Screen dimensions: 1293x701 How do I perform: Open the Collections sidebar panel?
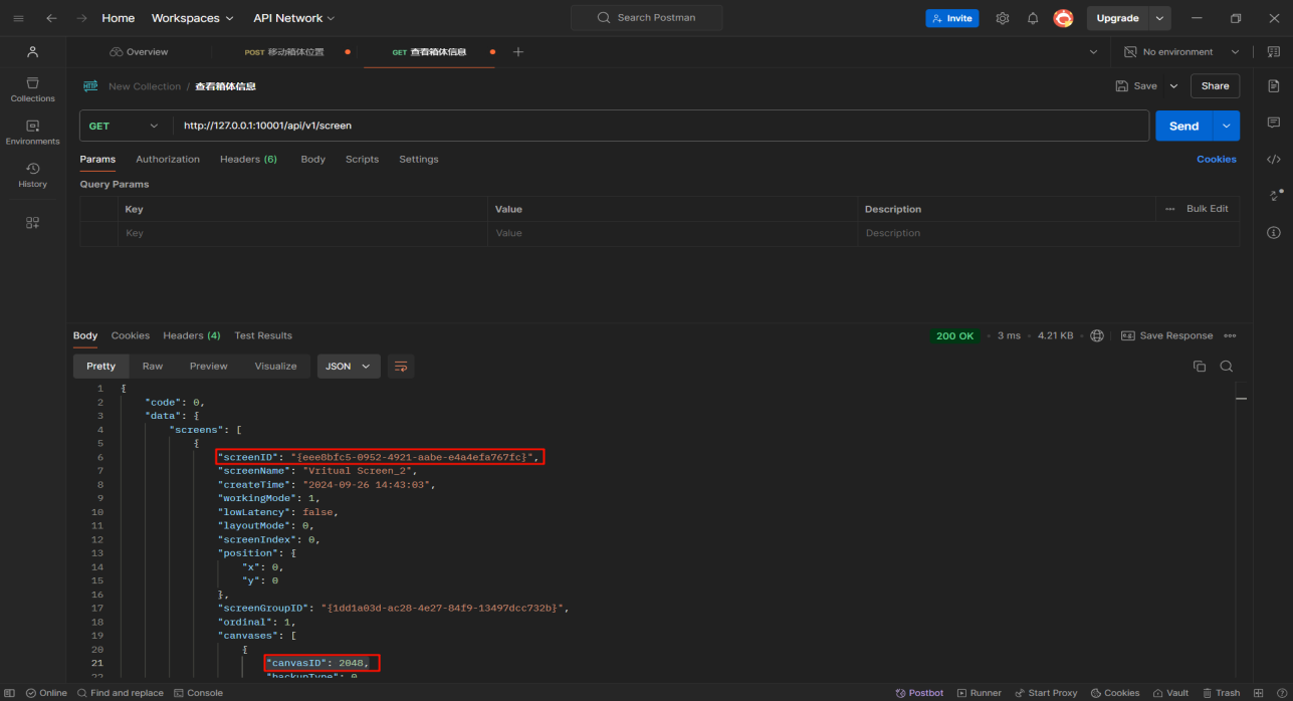pos(32,89)
